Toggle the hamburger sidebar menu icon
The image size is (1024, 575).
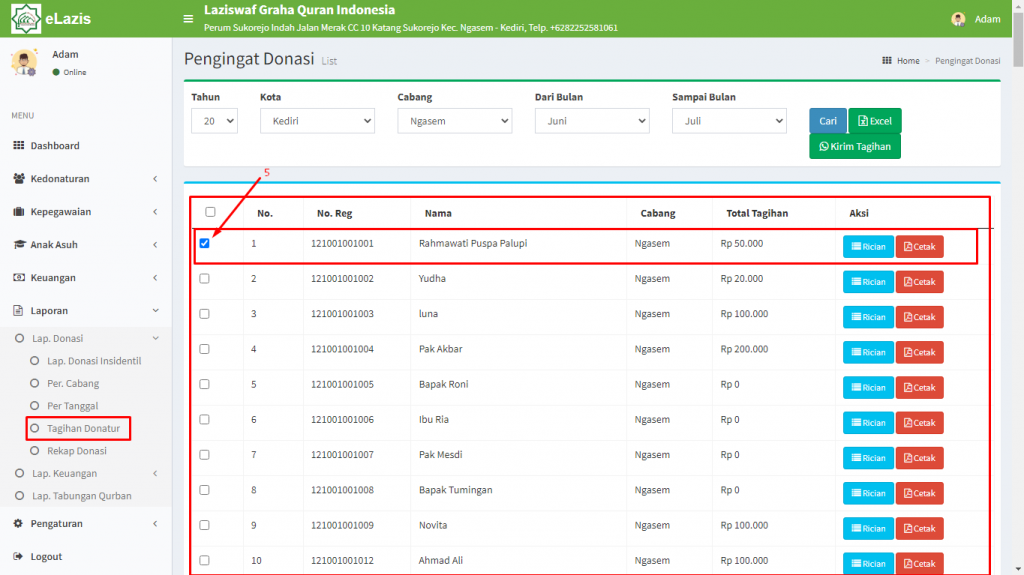click(188, 19)
